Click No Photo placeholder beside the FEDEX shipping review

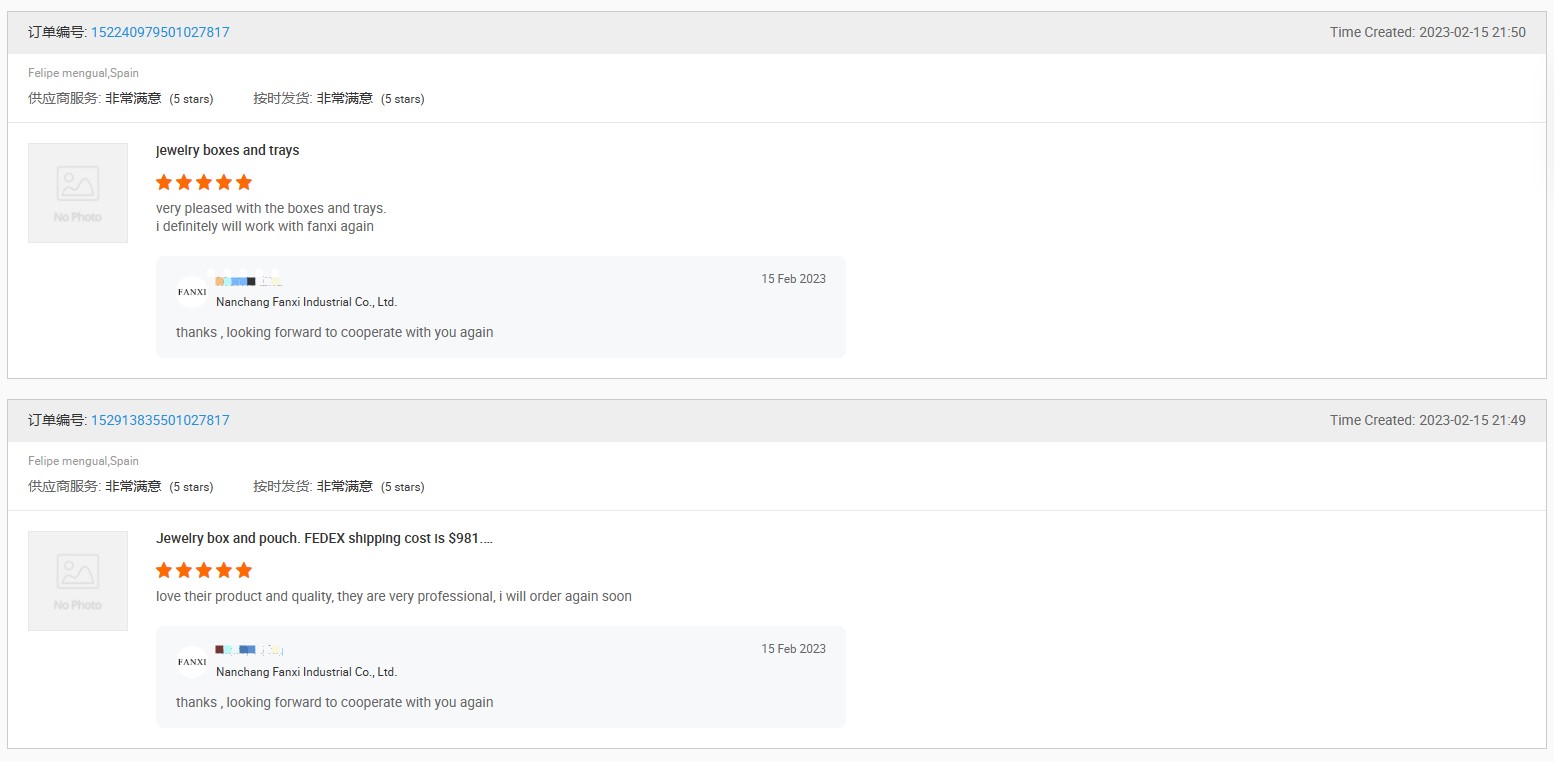tap(78, 580)
